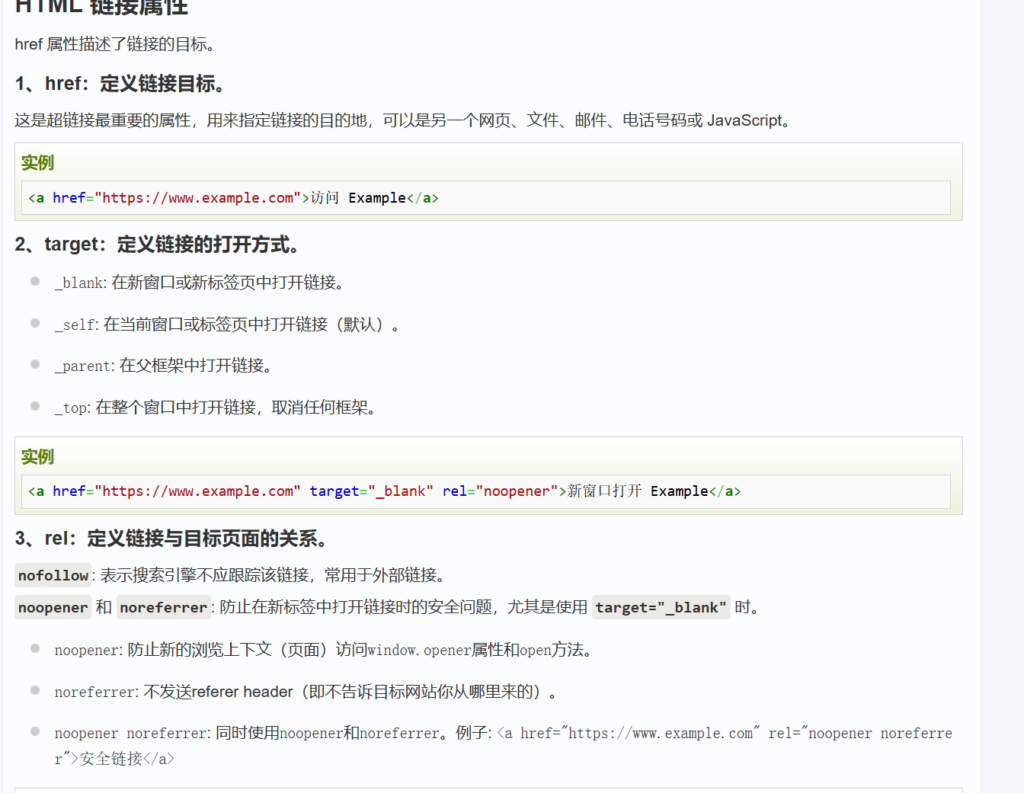Click the "HTML 链接属性" page heading
Viewport: 1024px width, 793px height.
click(101, 8)
